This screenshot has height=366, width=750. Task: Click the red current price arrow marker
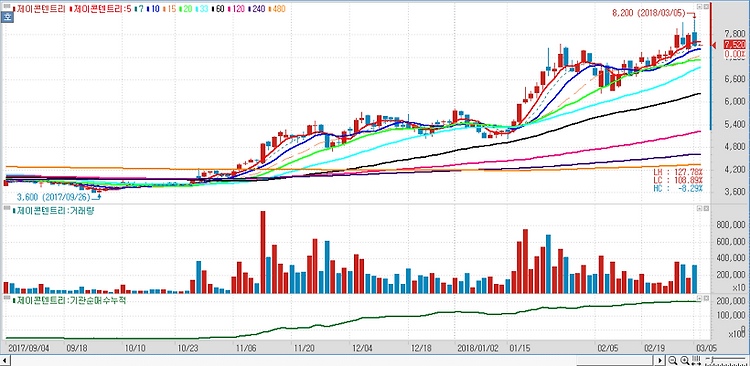coord(713,45)
